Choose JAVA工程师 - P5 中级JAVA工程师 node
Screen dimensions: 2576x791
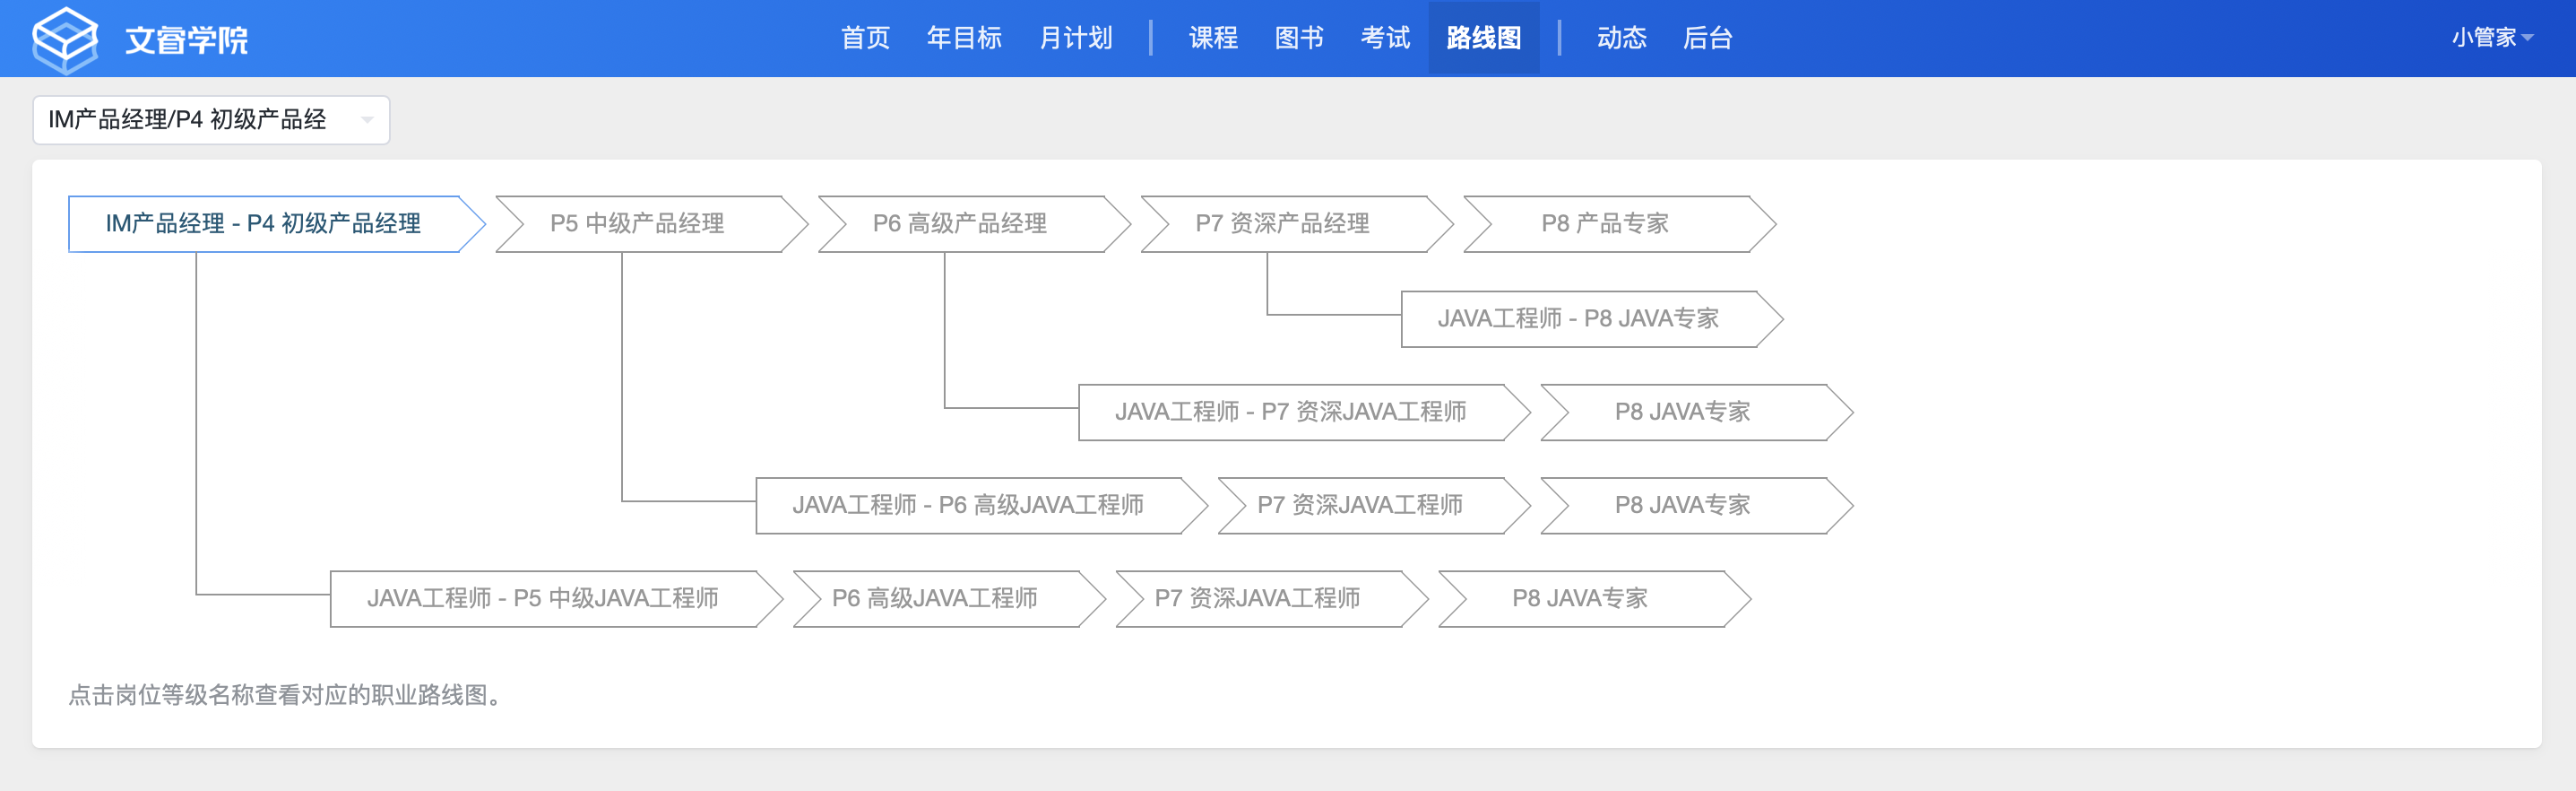click(x=556, y=599)
